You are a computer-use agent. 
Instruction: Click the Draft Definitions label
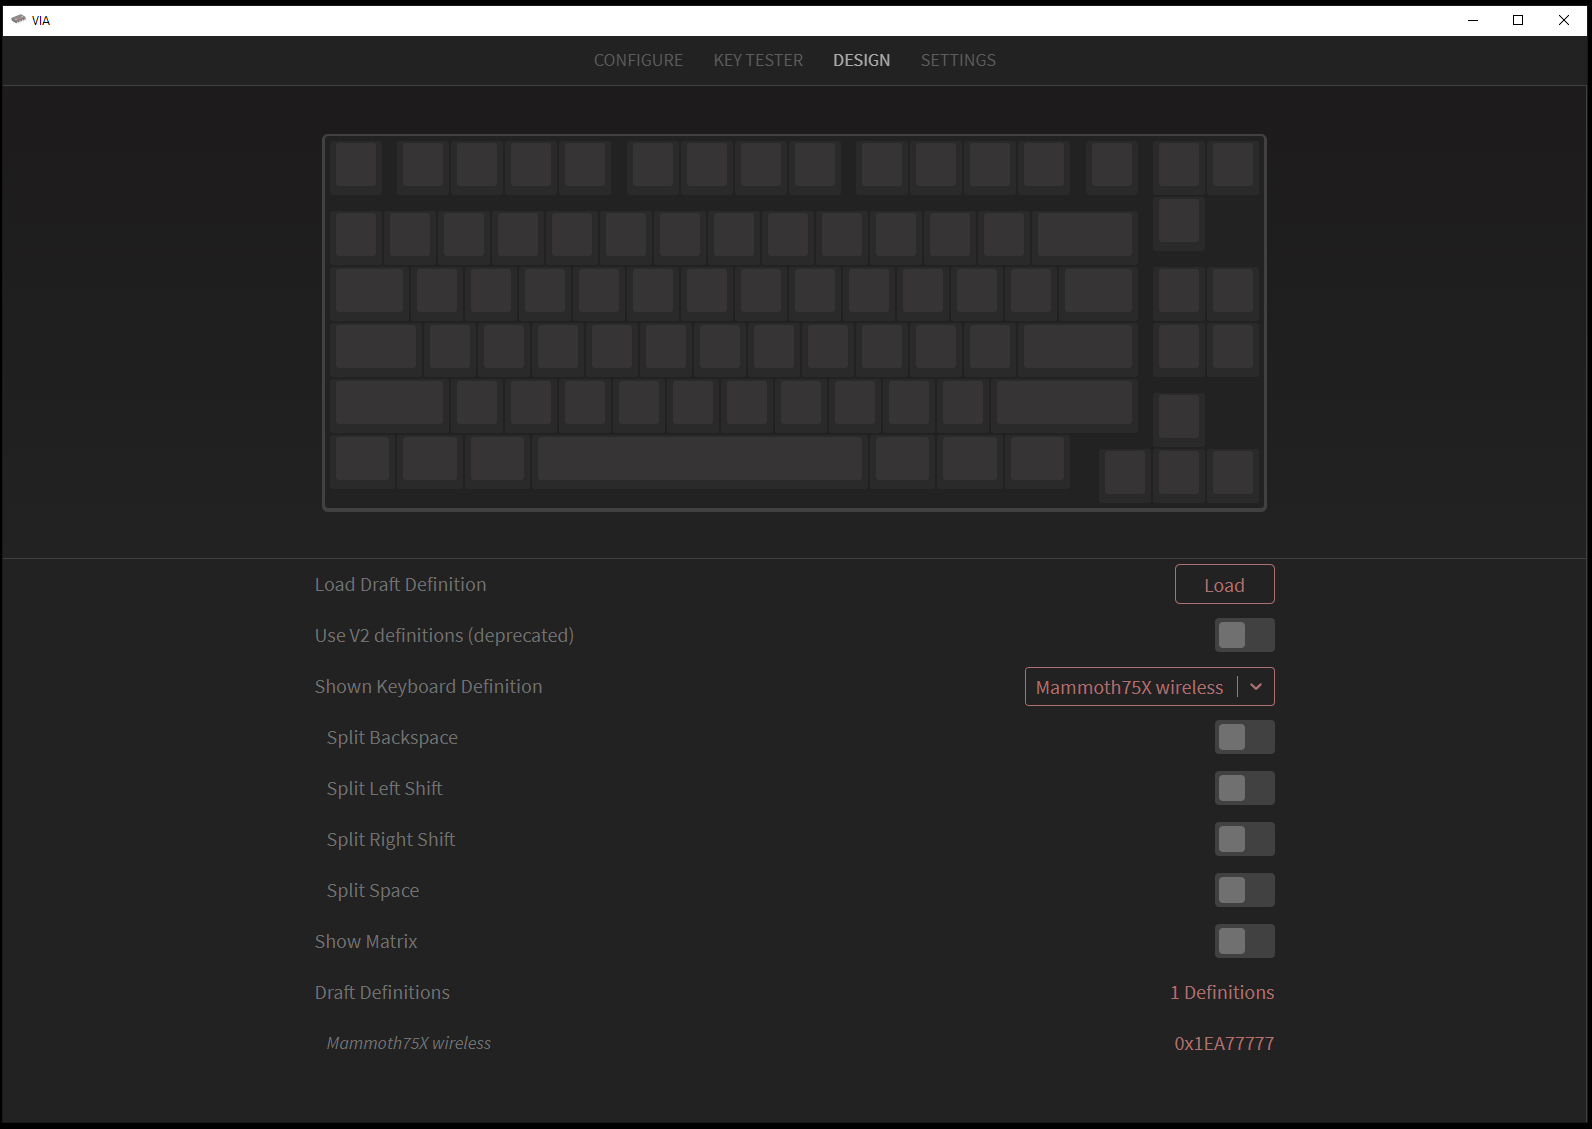pos(382,992)
